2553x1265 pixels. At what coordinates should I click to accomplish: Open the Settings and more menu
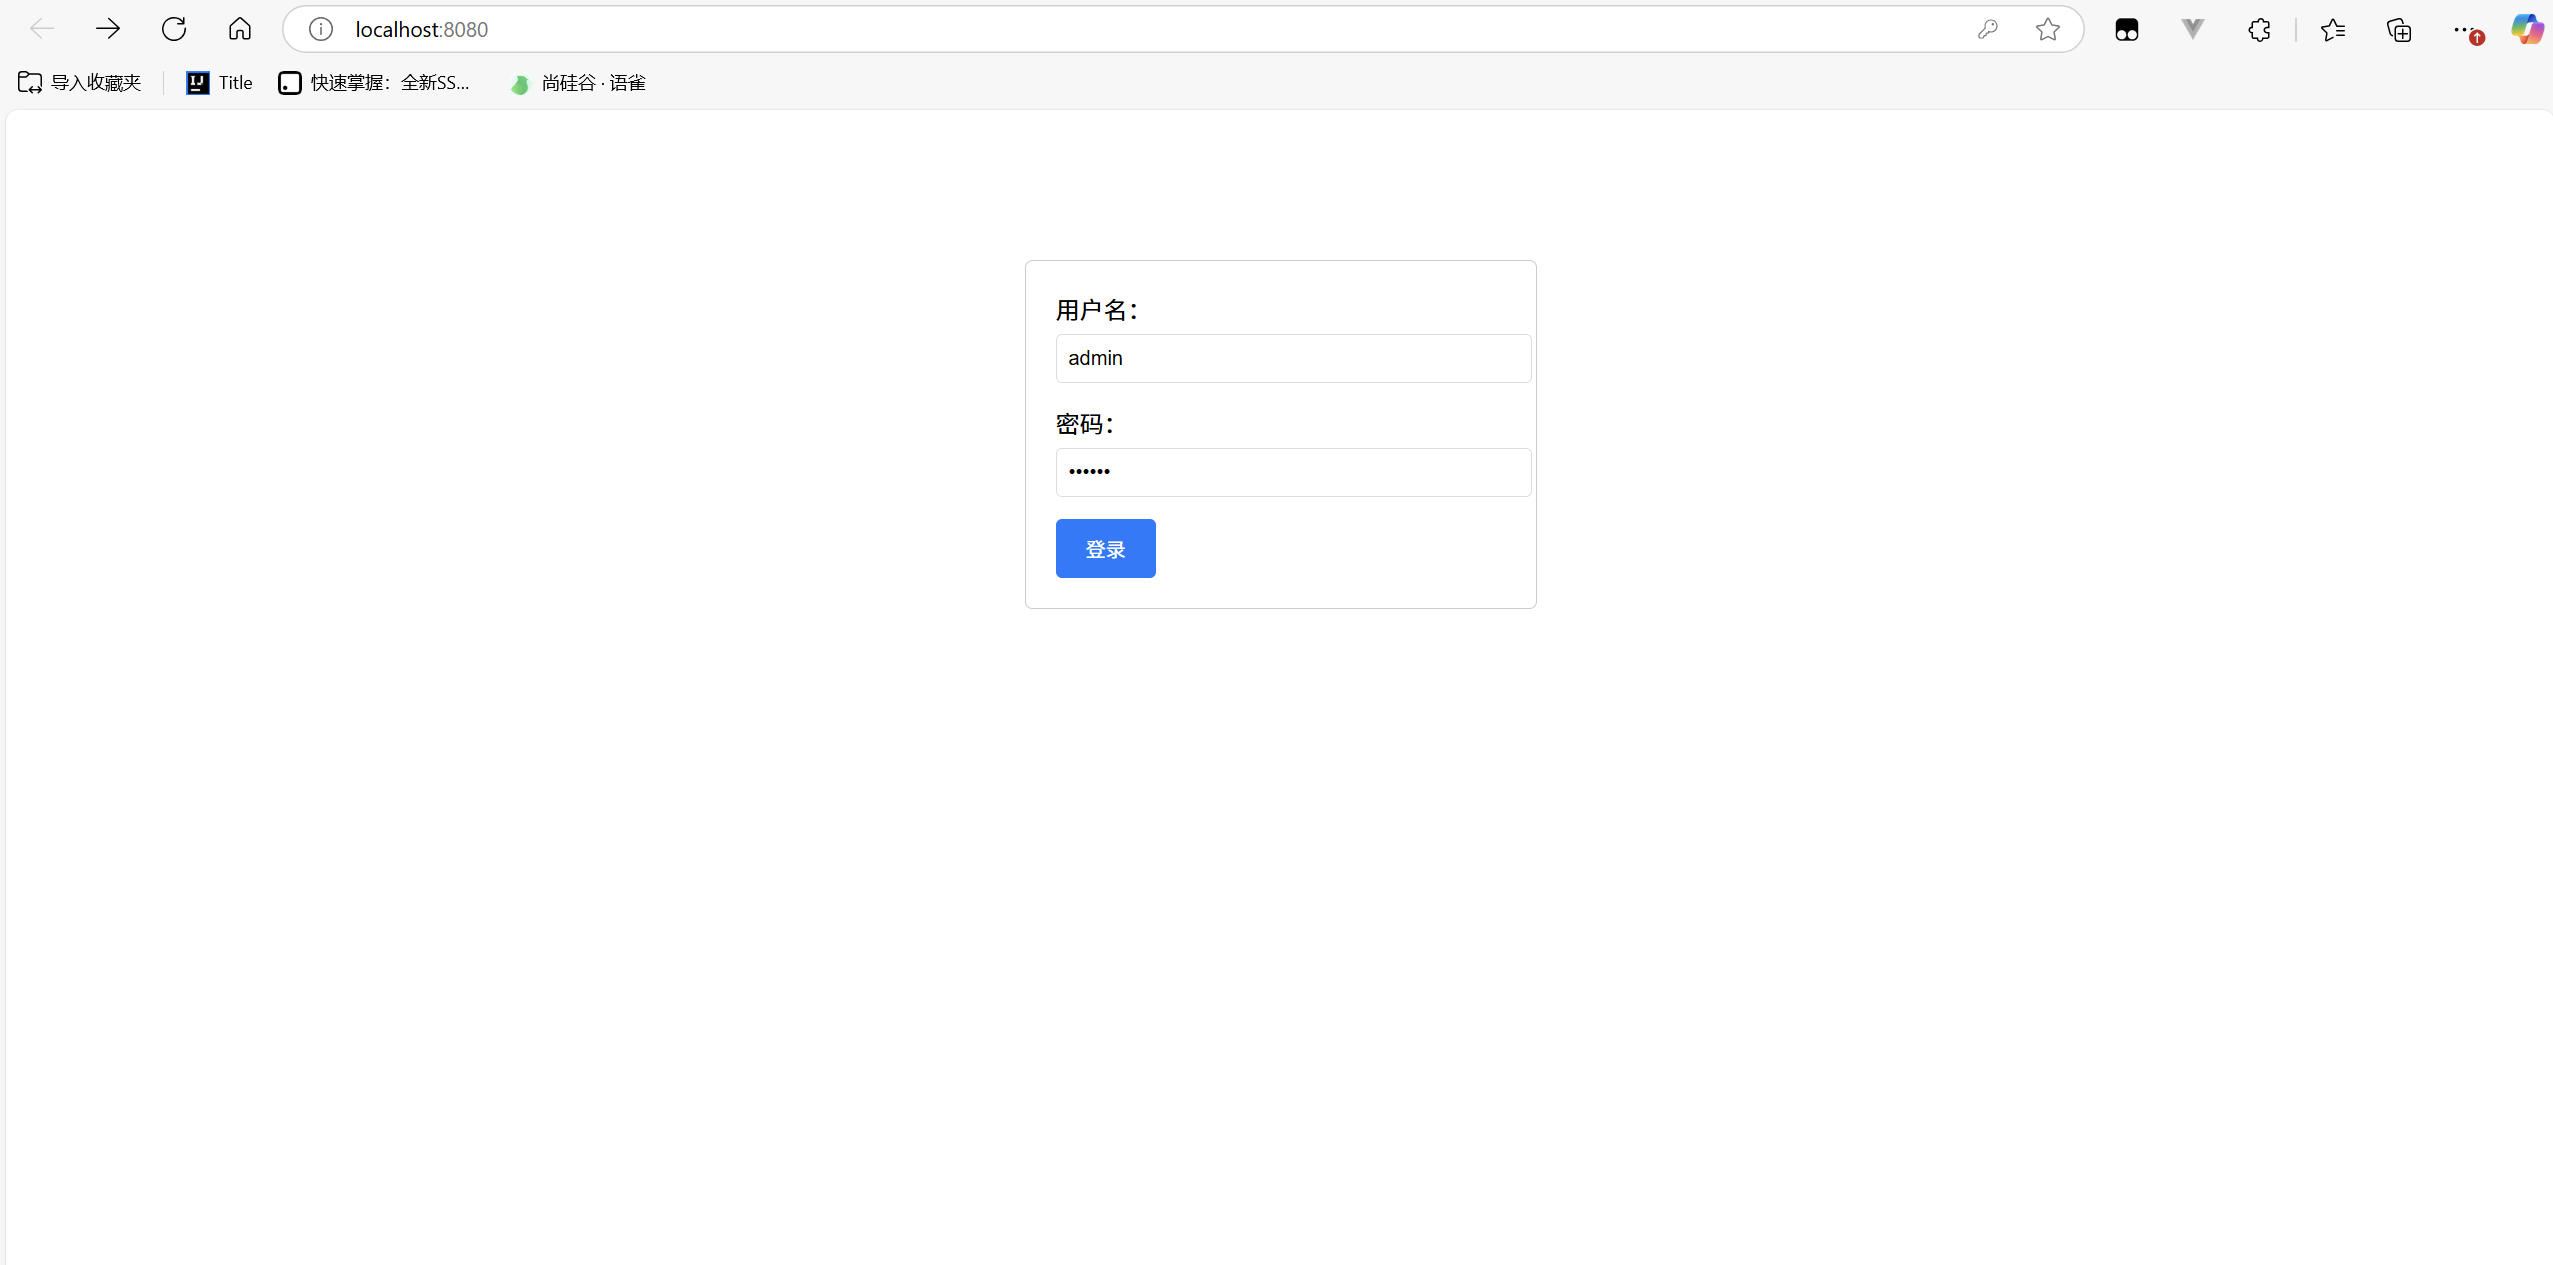point(2463,30)
